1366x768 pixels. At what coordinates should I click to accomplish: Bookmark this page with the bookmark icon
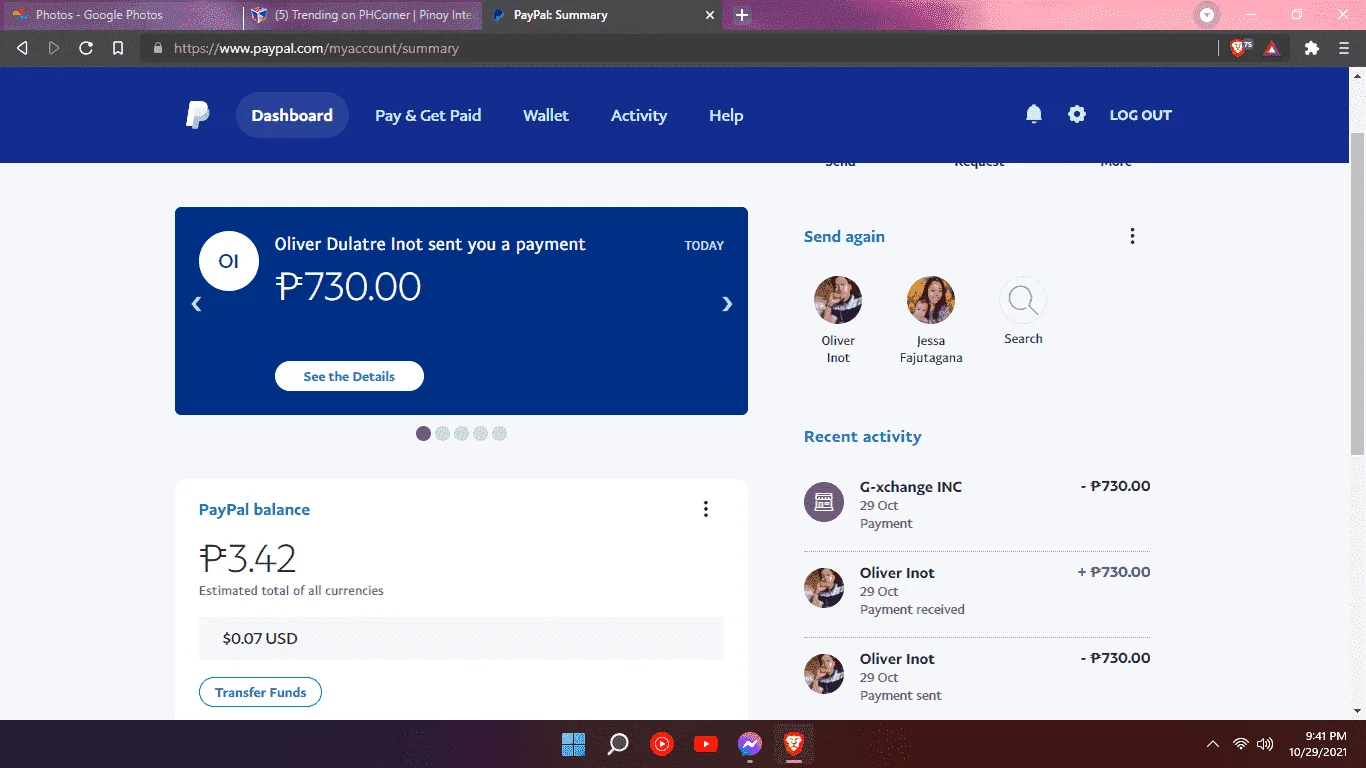coord(118,48)
